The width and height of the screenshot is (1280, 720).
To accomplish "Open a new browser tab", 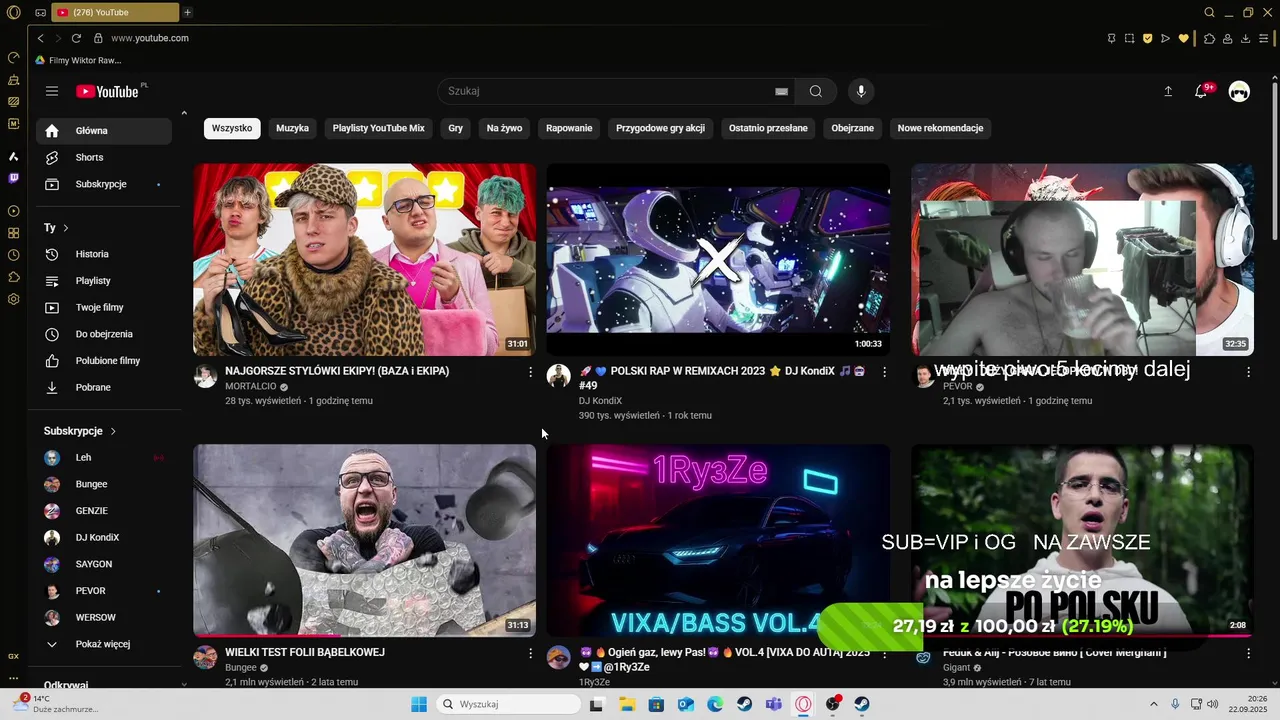I will click(187, 12).
